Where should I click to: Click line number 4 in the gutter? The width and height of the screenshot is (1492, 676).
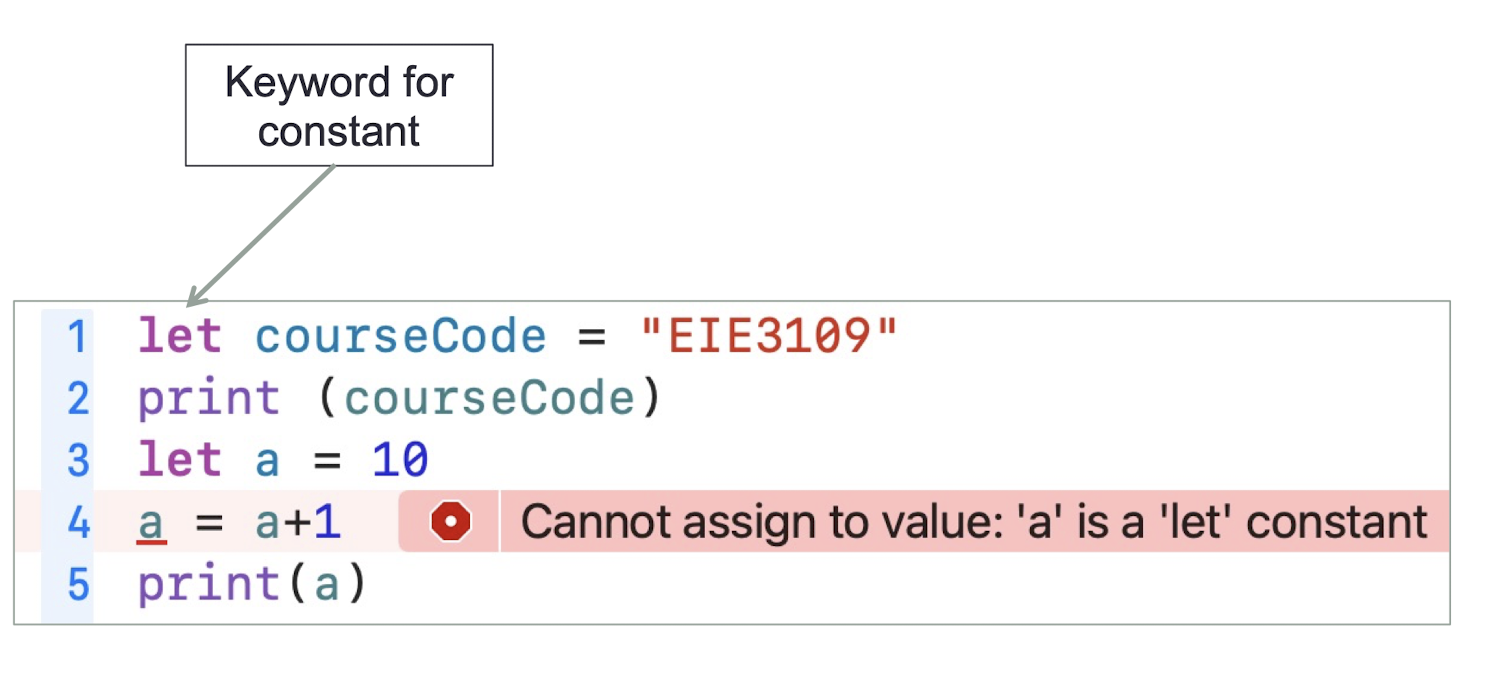tap(78, 523)
